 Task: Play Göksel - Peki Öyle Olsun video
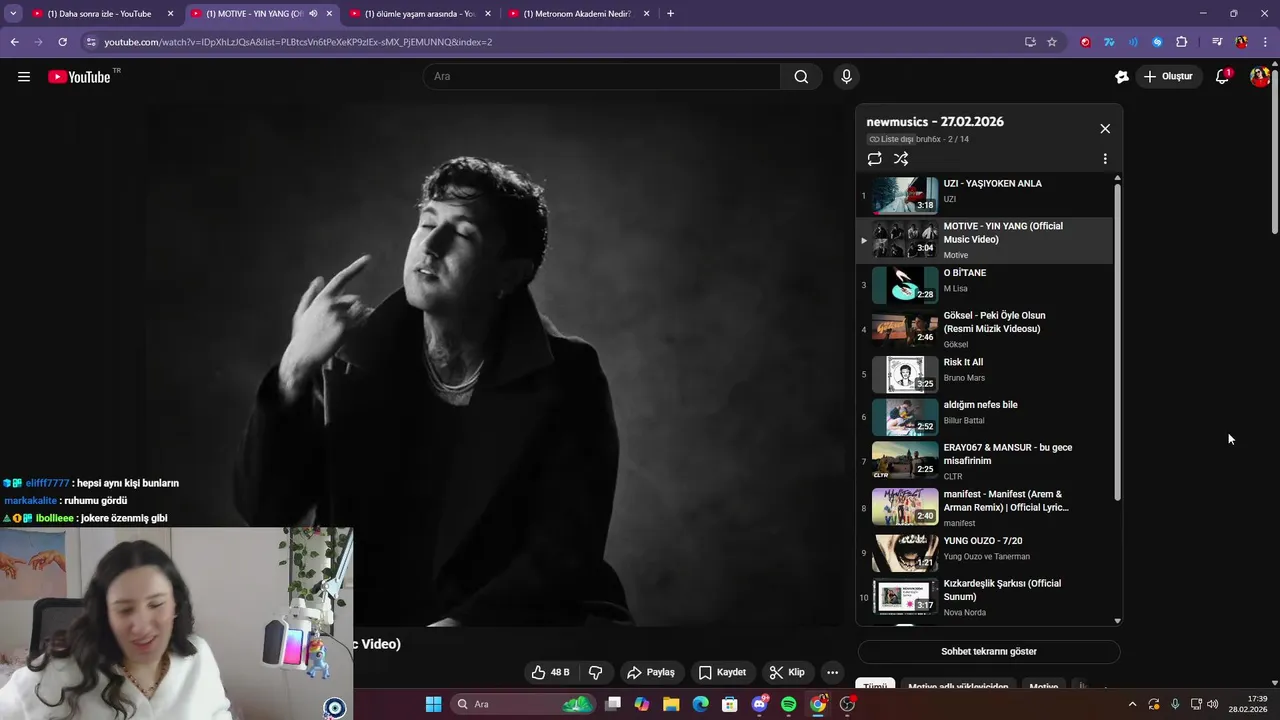[x=984, y=329]
